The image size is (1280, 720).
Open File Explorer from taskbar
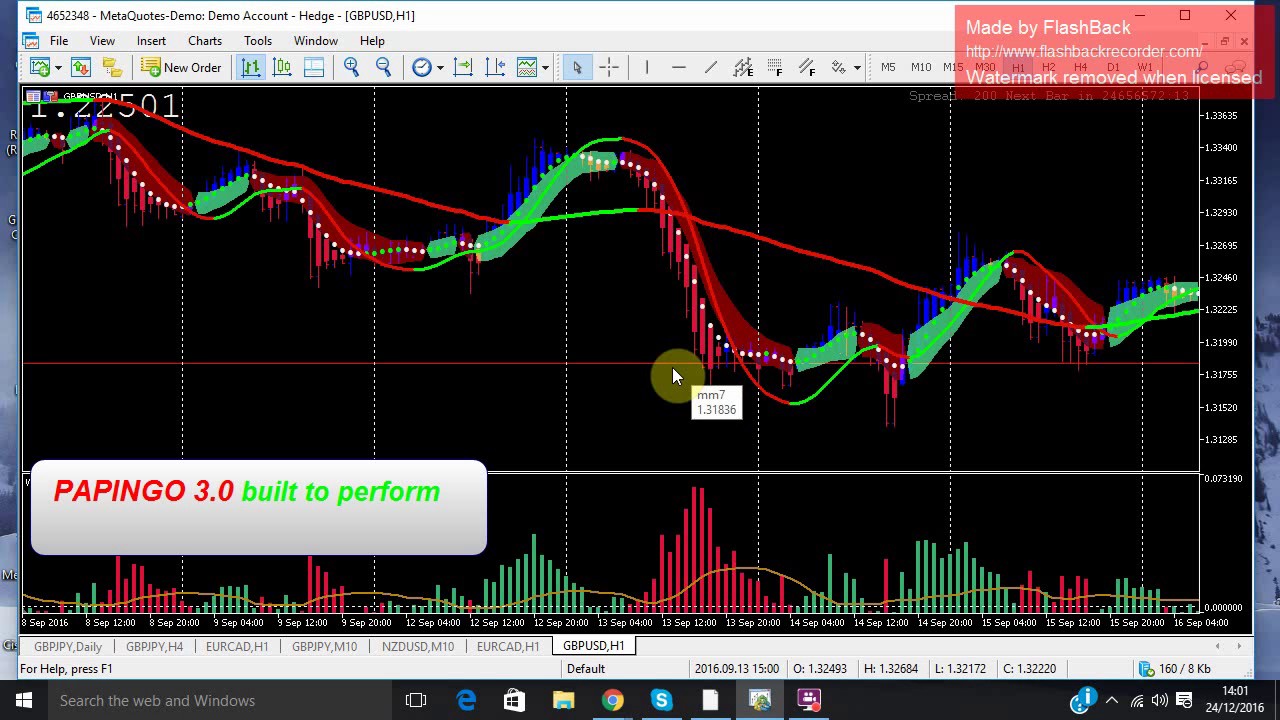tap(564, 701)
